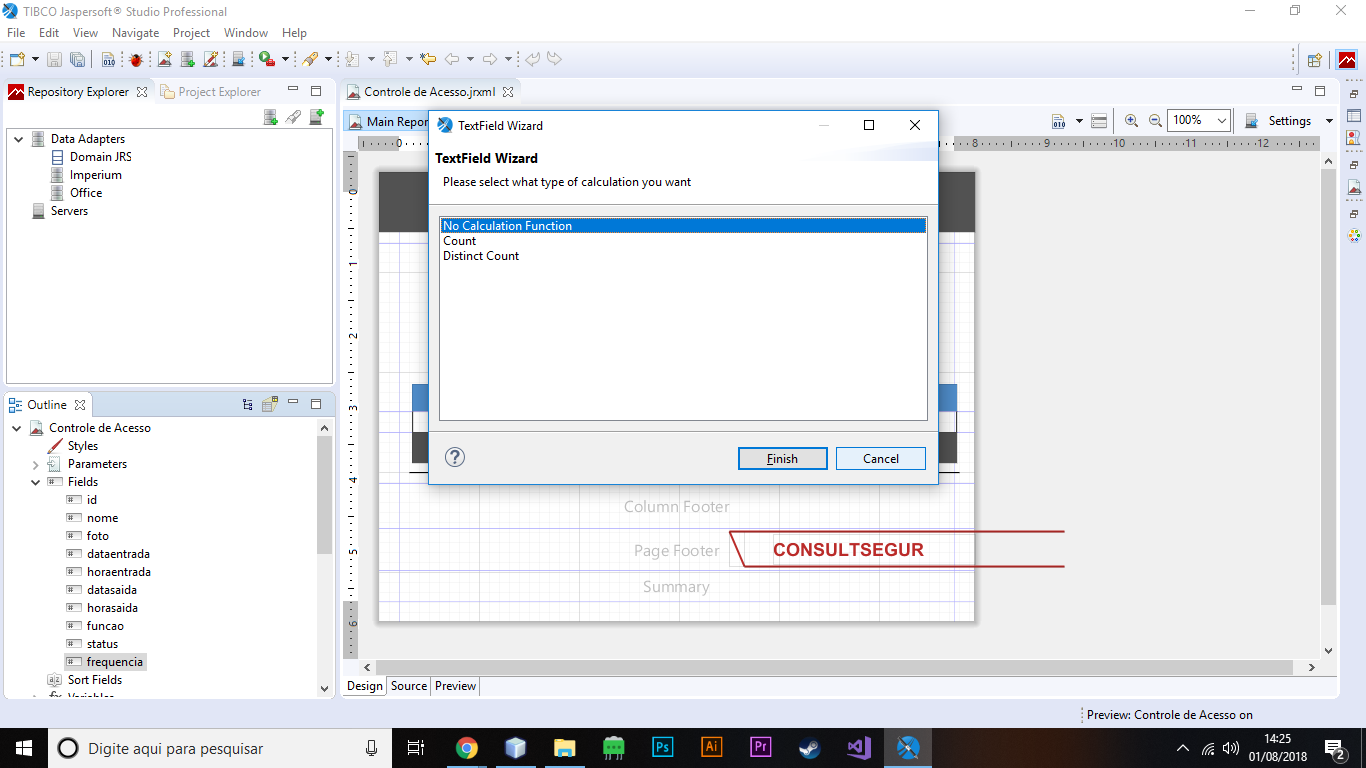Collapse the Fields node in Outline
The width and height of the screenshot is (1366, 768).
(36, 482)
